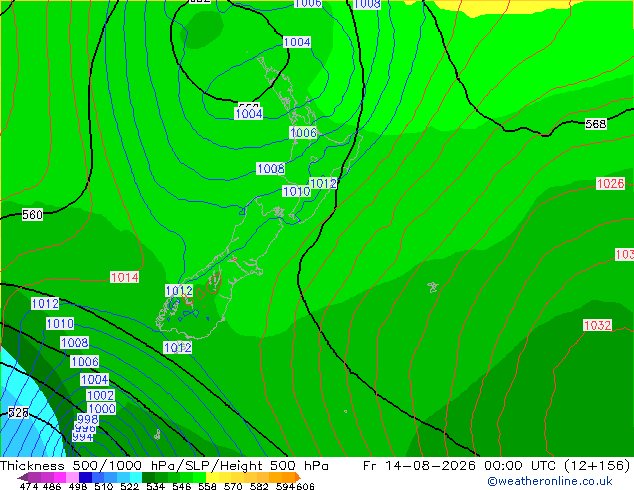Click the legend value 474

click(29, 486)
